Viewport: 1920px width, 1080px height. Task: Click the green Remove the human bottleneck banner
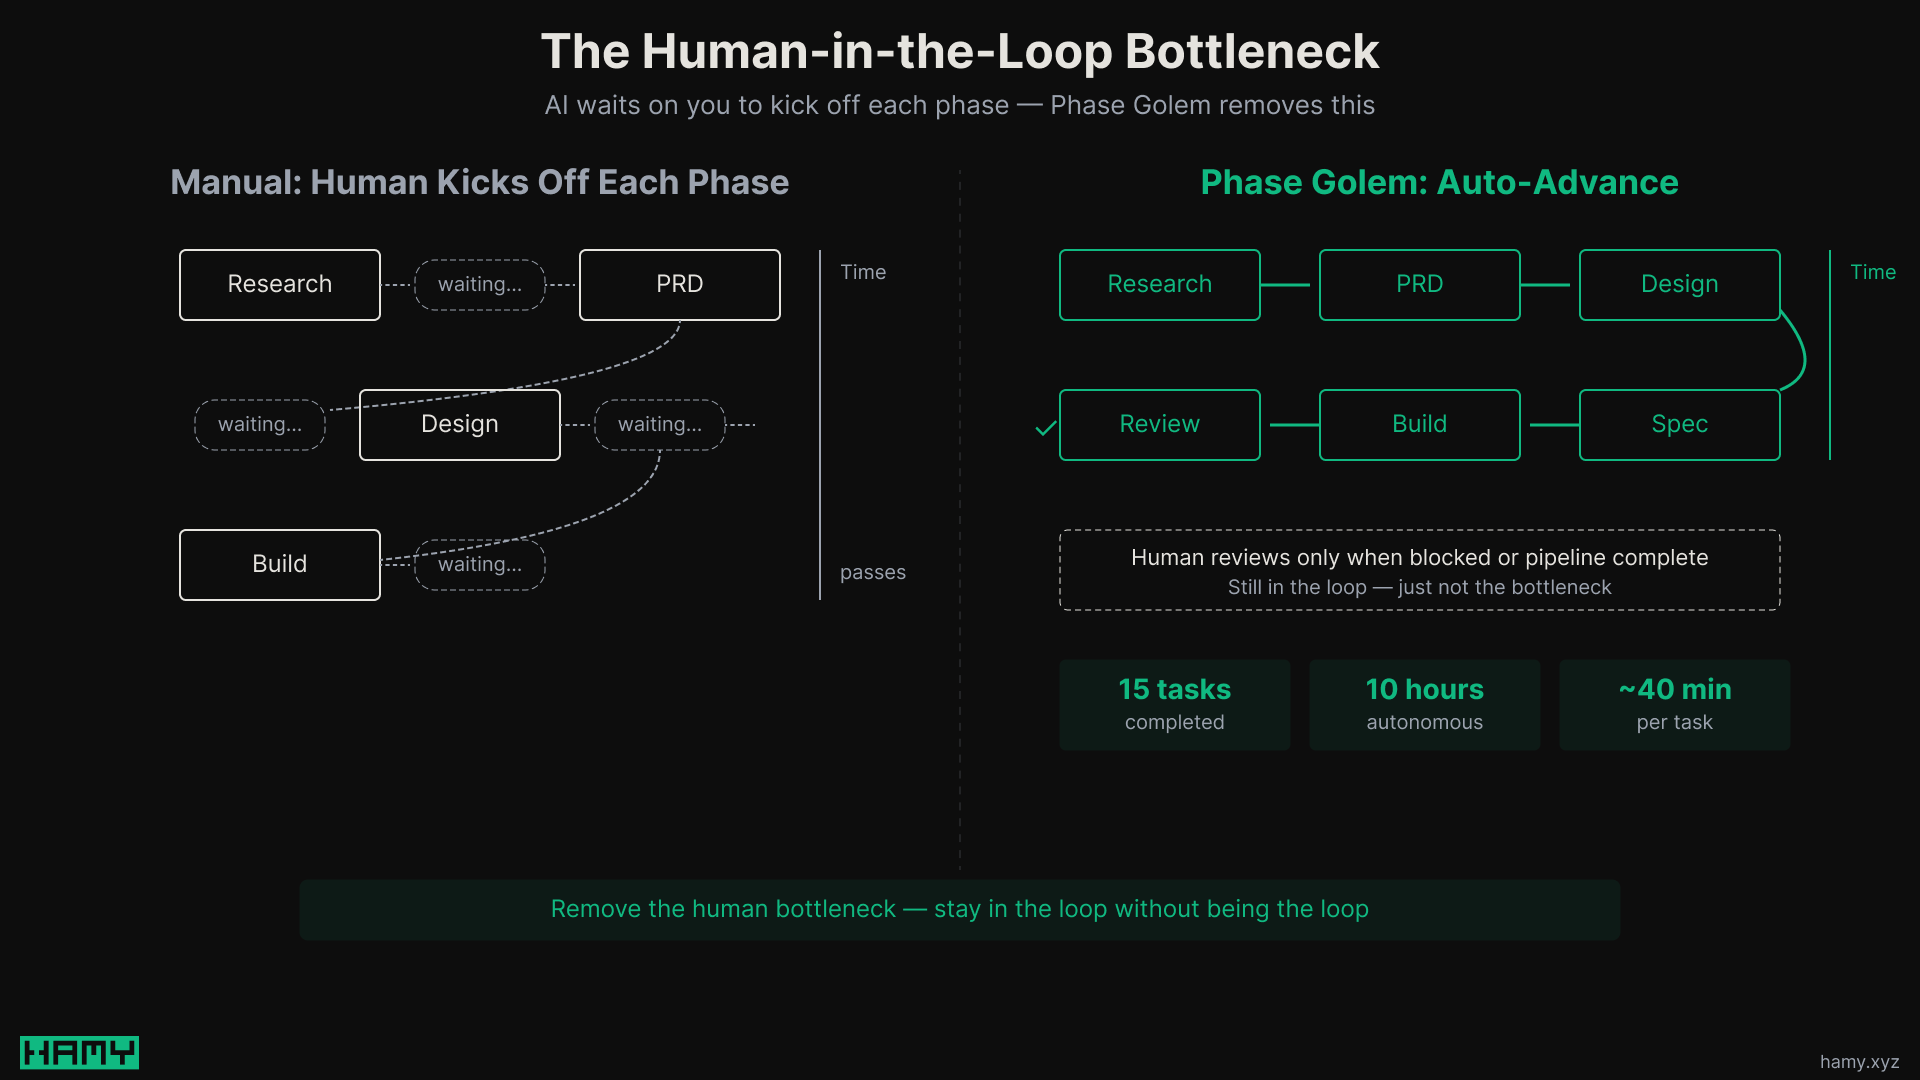coord(959,909)
